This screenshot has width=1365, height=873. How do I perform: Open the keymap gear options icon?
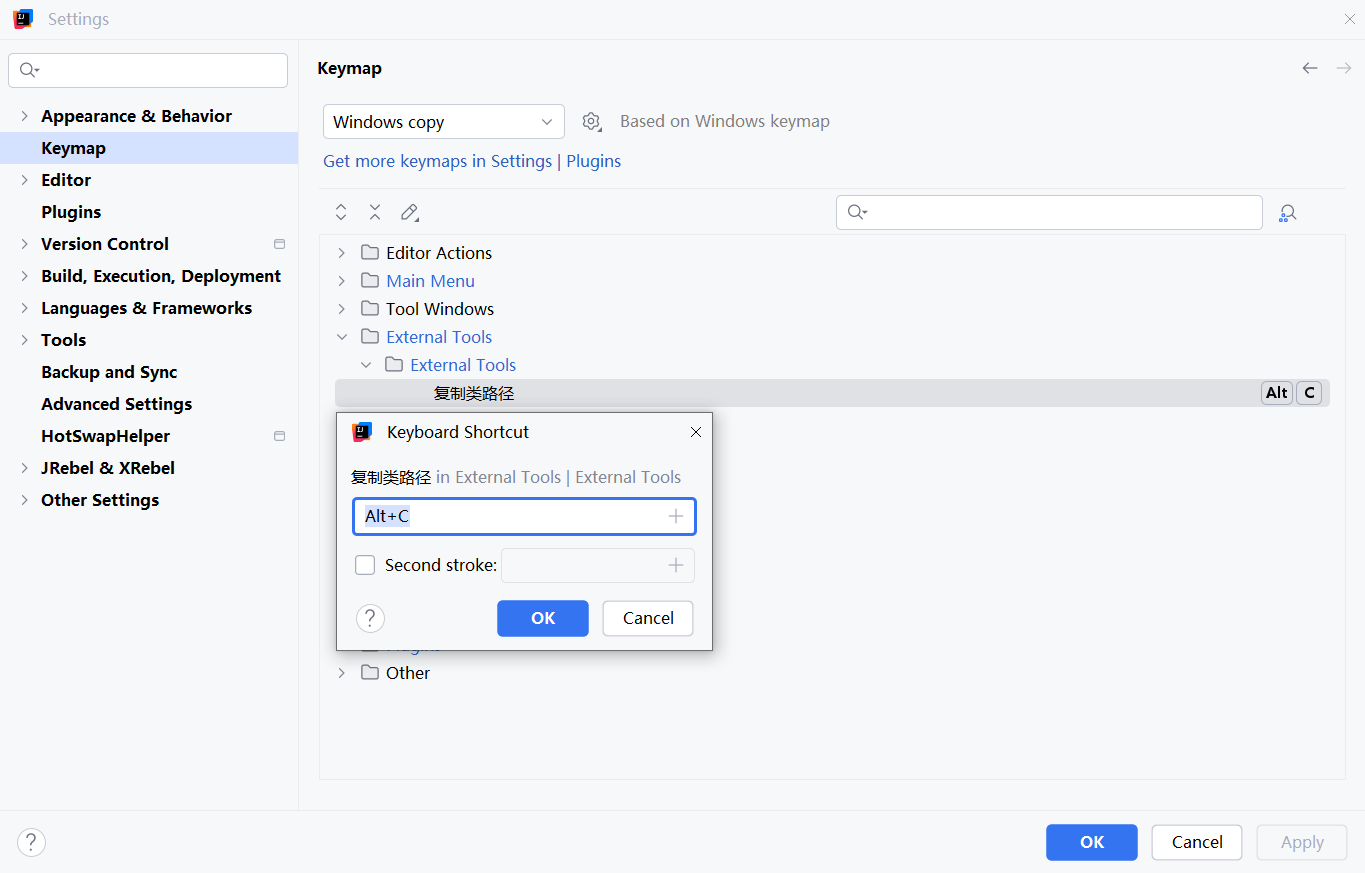[x=592, y=122]
